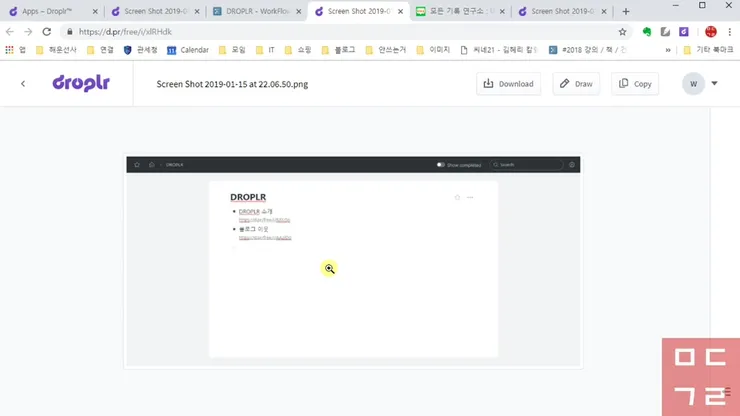Open the Chrome profile avatar
This screenshot has width=740, height=416.
pos(711,32)
